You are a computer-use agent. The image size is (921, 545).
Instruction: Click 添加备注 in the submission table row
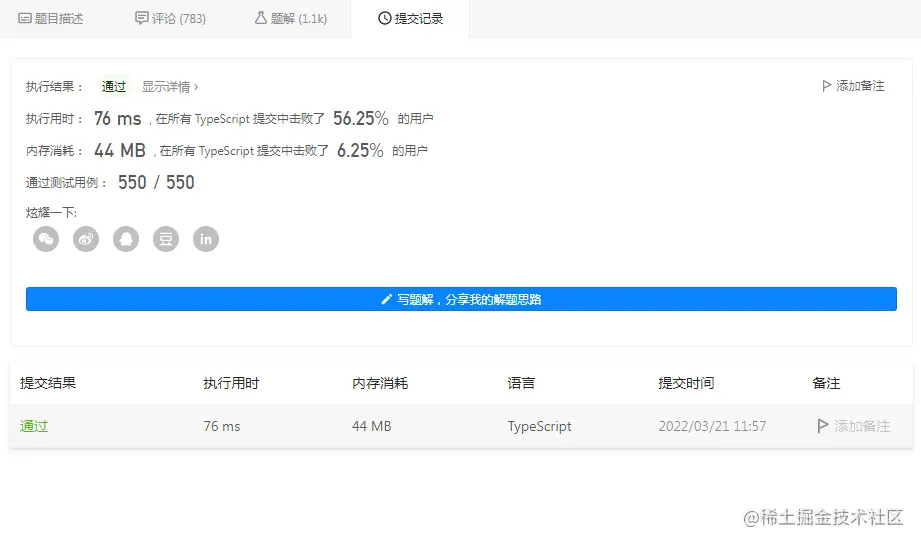(x=854, y=426)
